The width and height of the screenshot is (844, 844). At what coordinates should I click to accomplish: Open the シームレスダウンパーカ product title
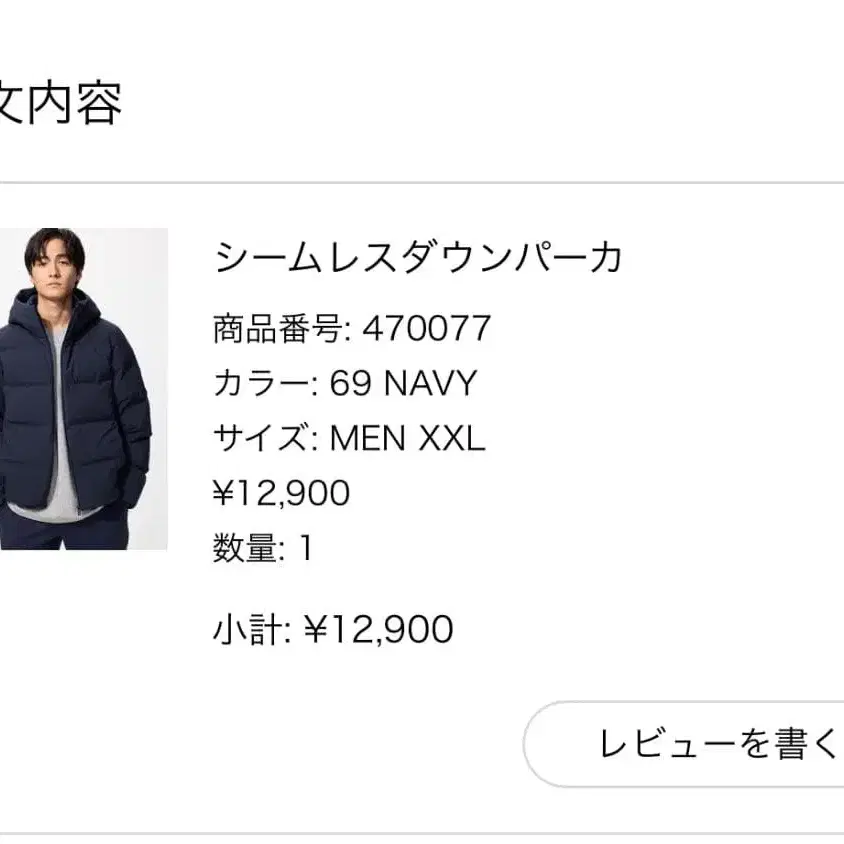pyautogui.click(x=418, y=258)
